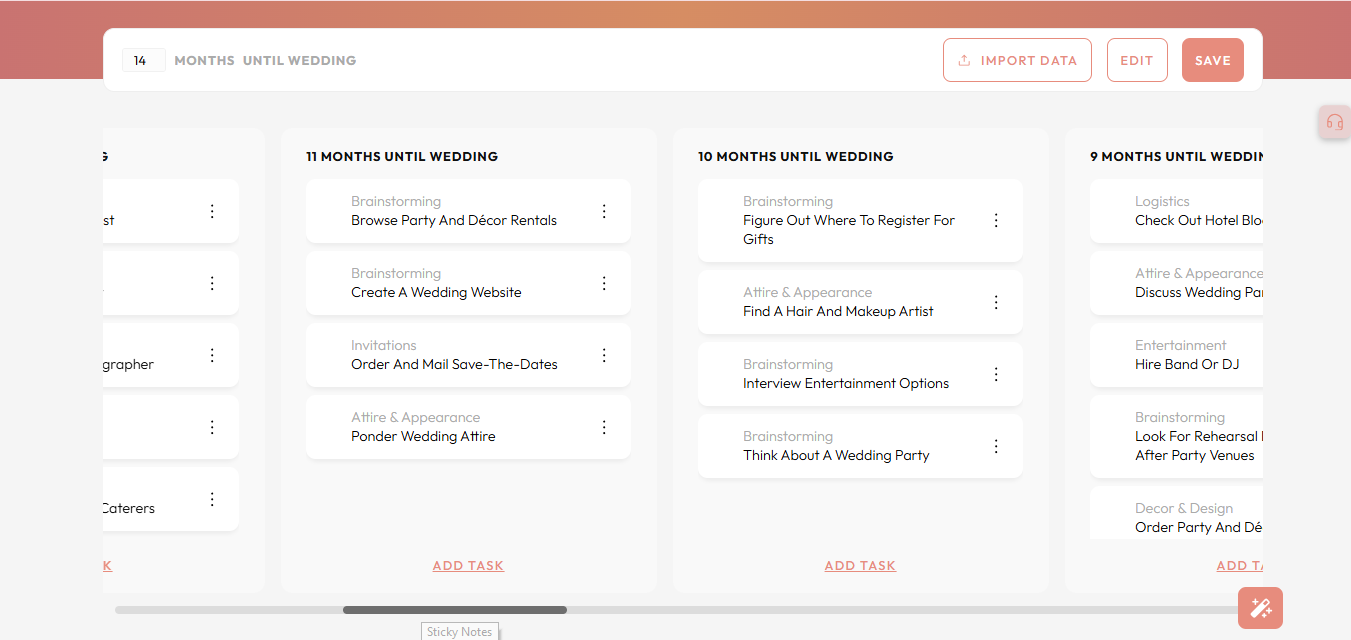
Task: Click the Invitations category label
Action: [384, 345]
